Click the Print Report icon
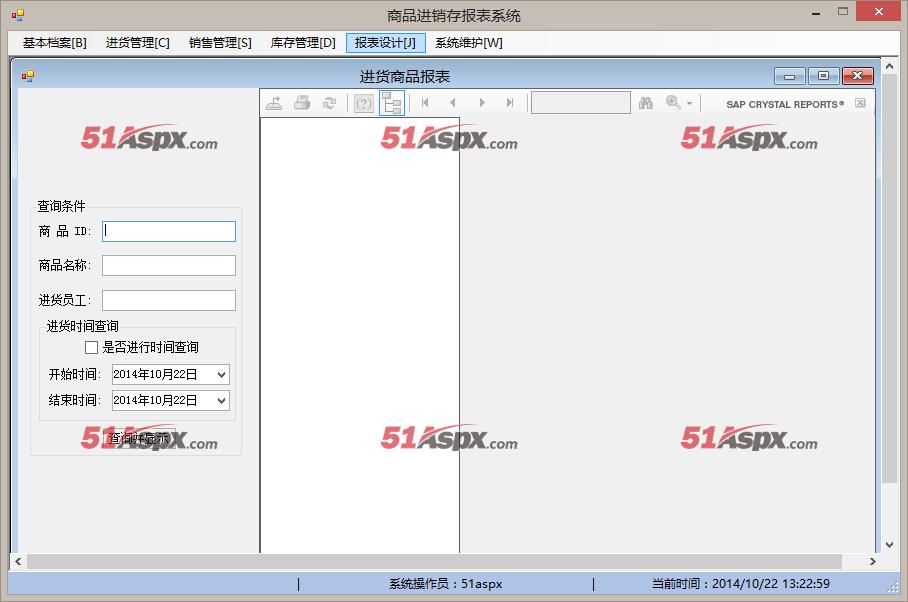Viewport: 908px width, 602px height. 302,103
